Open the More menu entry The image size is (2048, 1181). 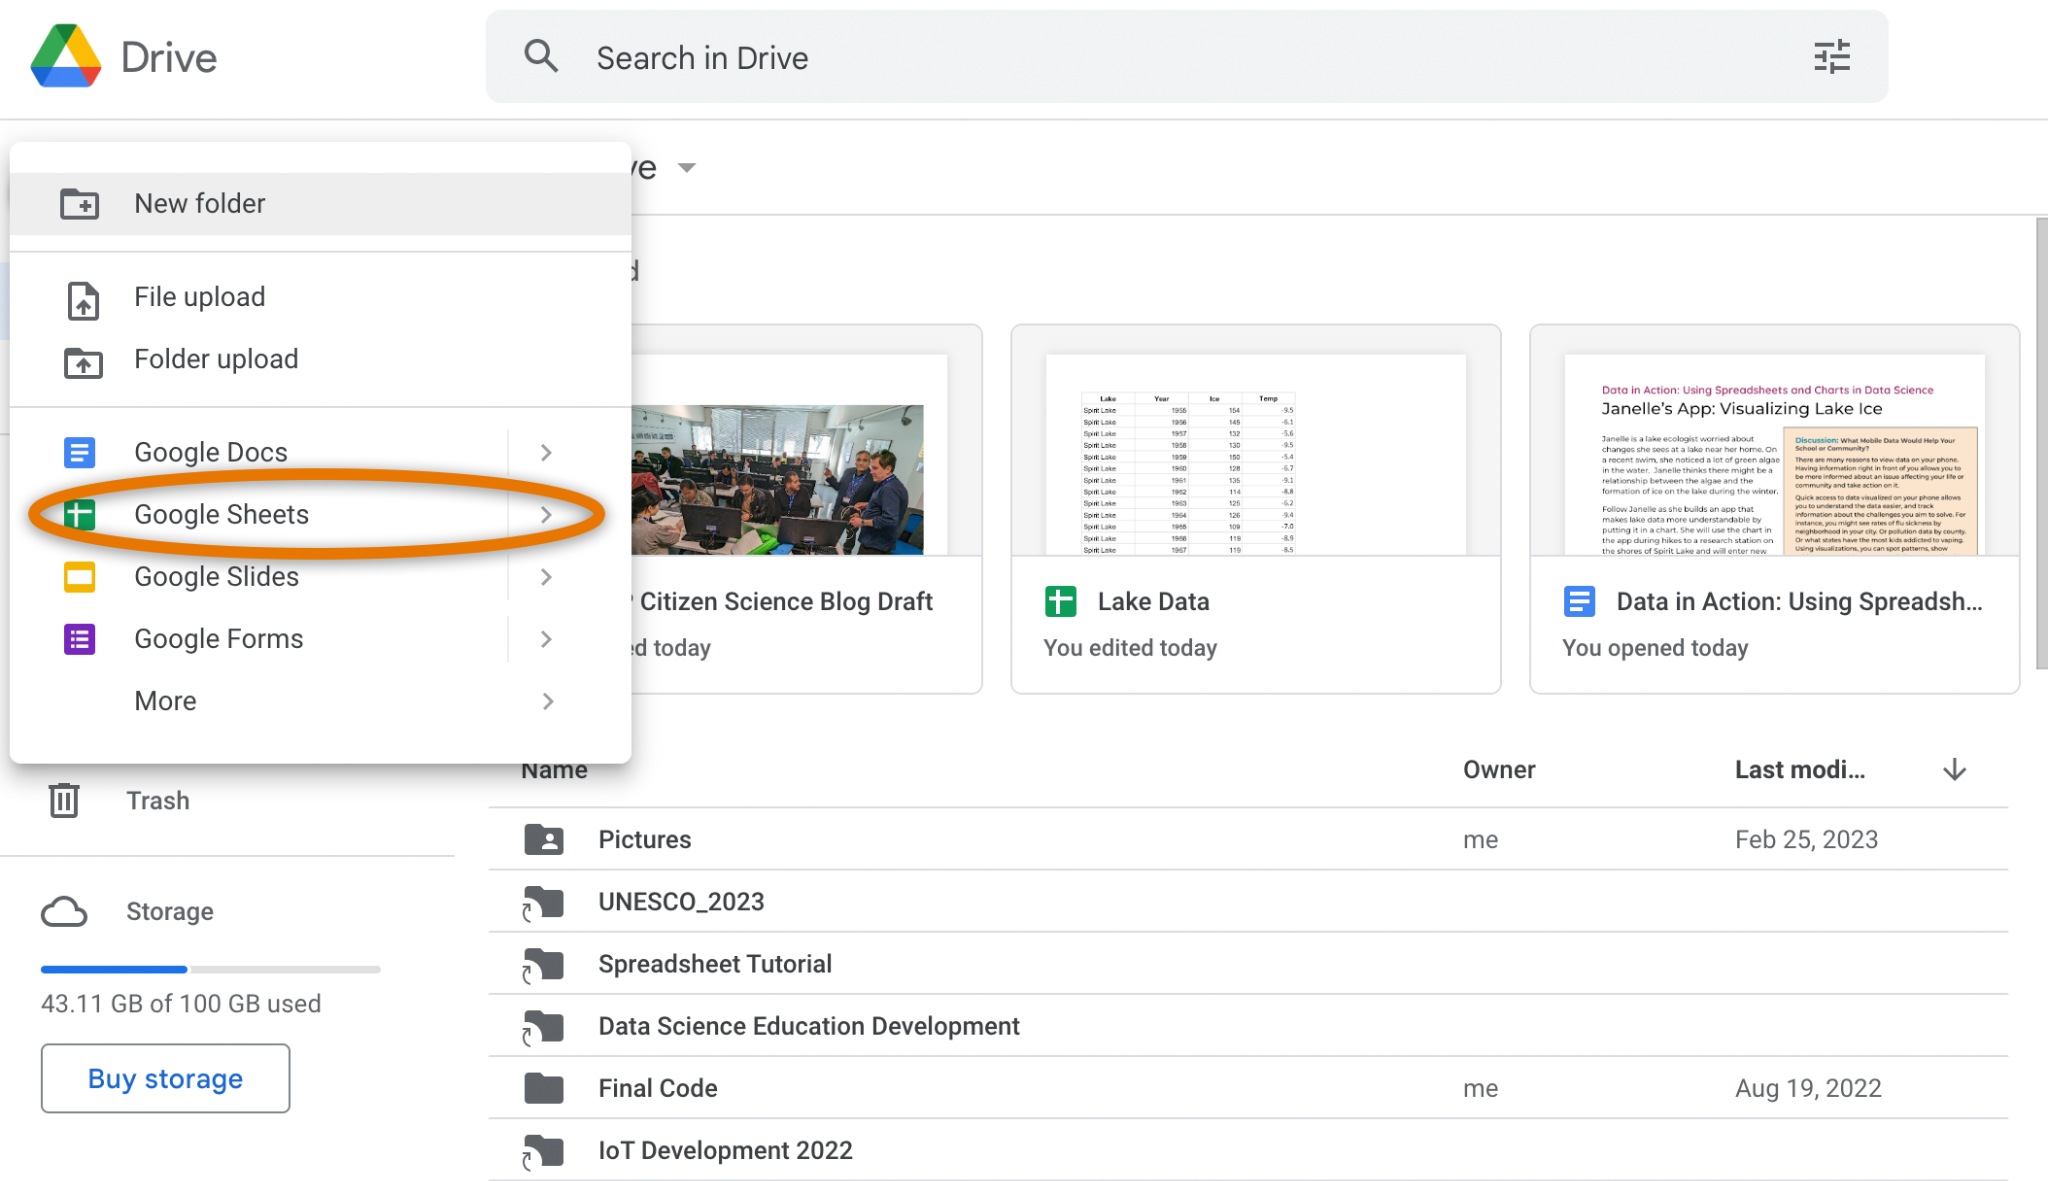pyautogui.click(x=320, y=701)
